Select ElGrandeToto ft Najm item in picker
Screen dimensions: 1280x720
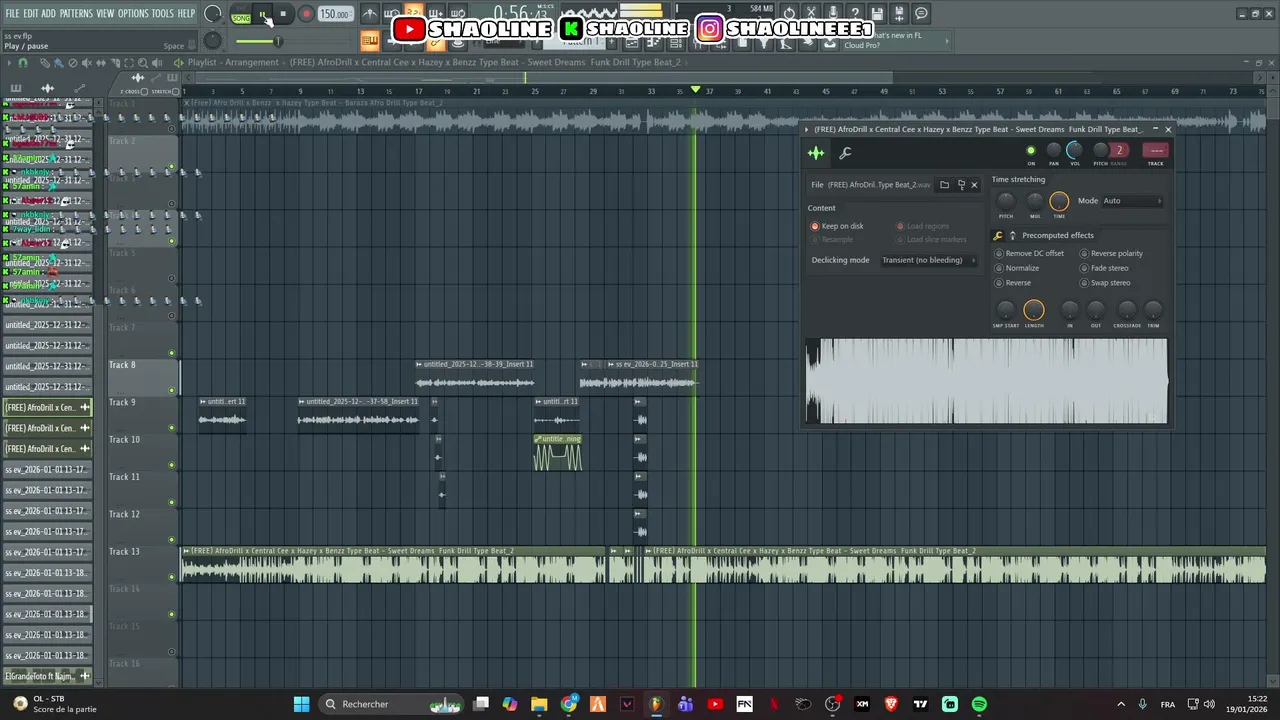[x=47, y=677]
